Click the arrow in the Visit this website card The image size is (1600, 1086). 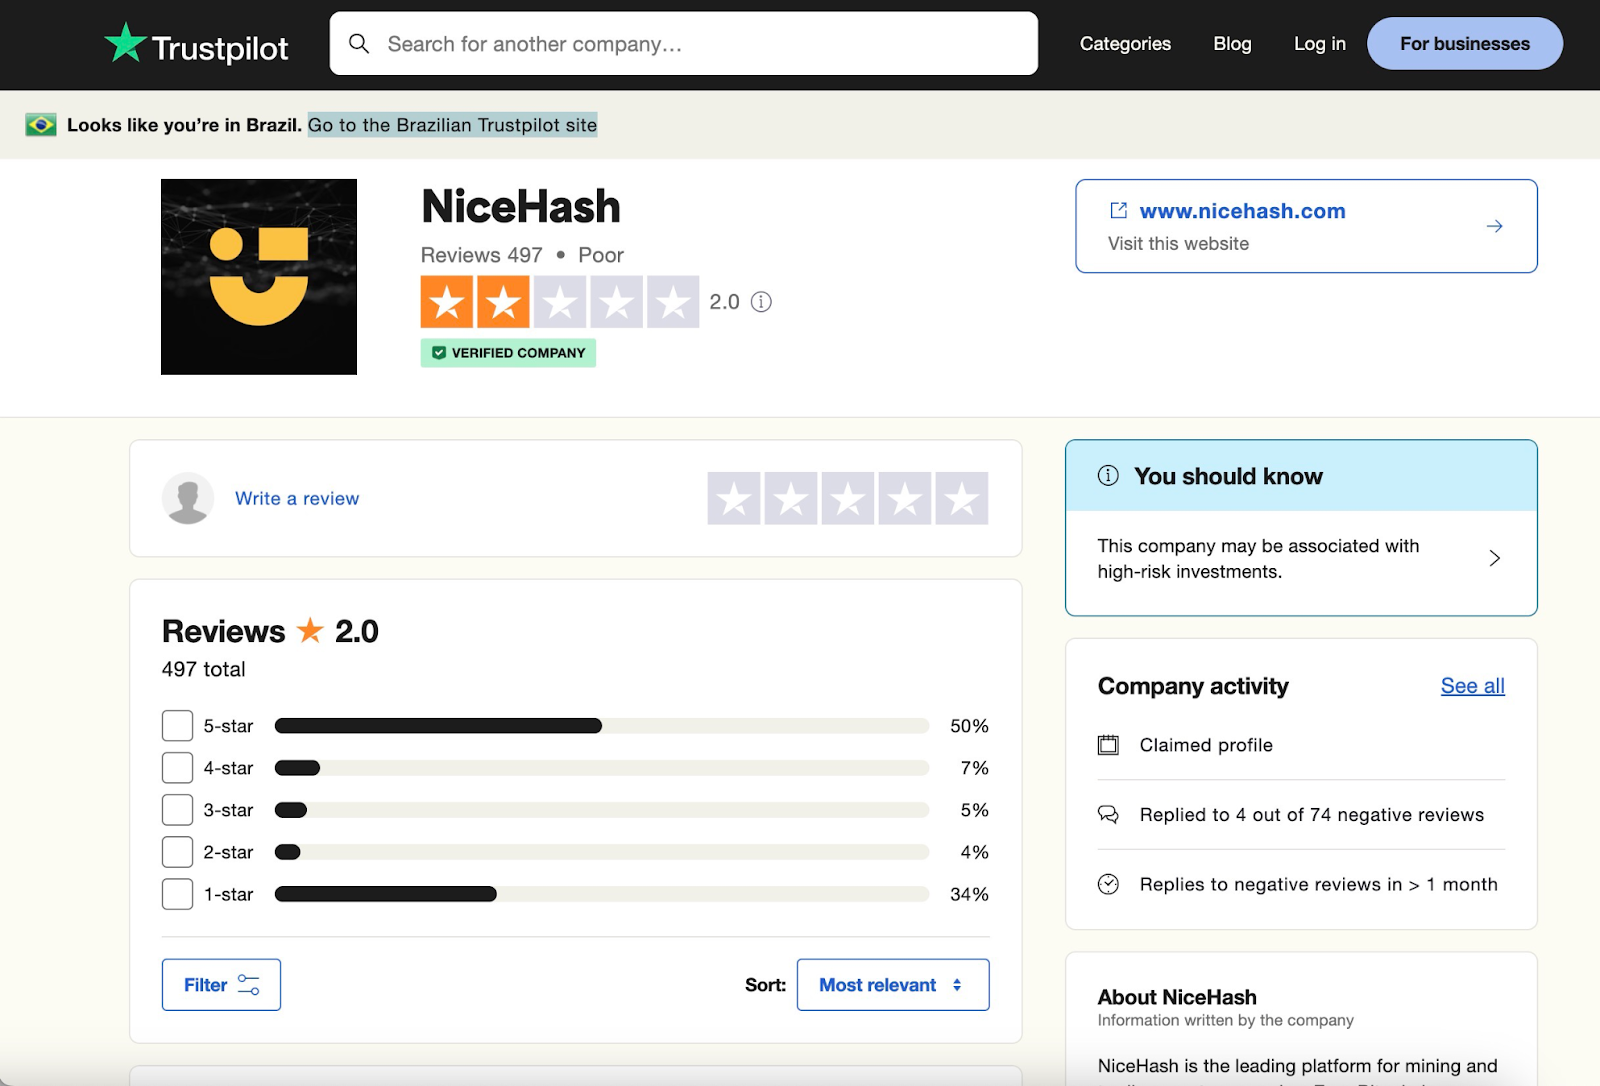[x=1494, y=226]
